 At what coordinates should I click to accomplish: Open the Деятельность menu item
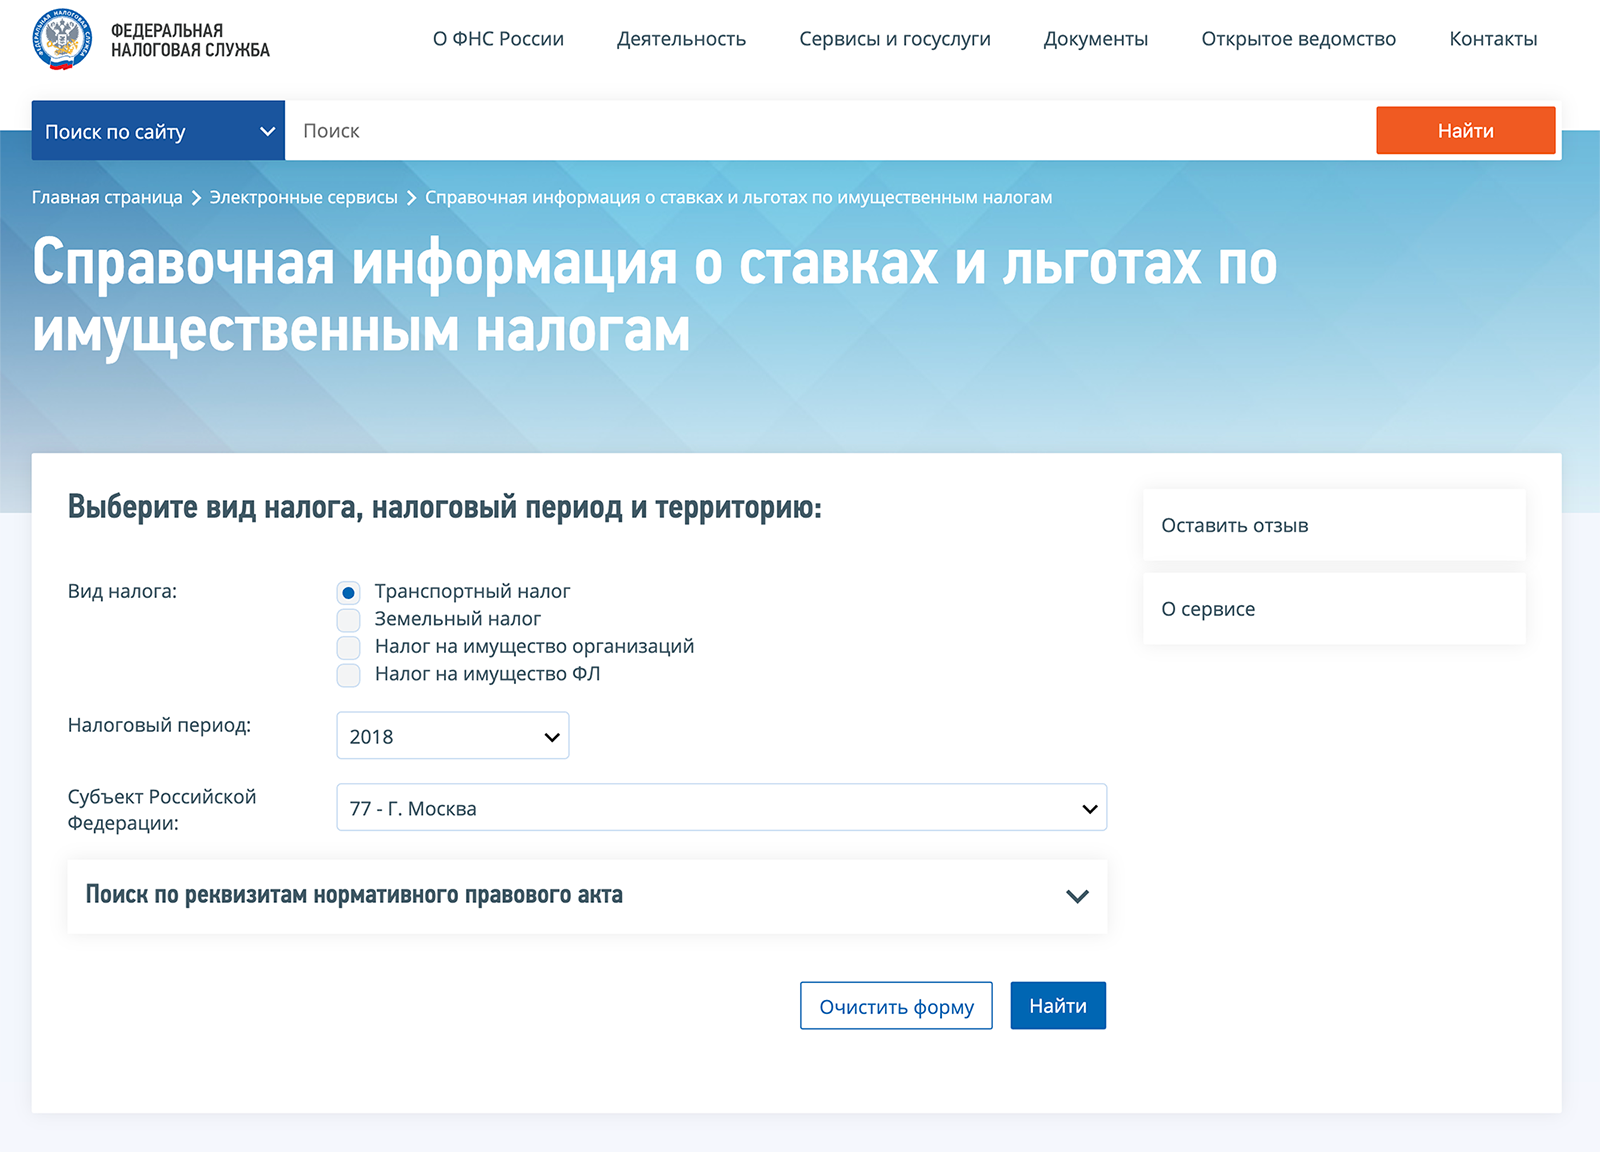pyautogui.click(x=681, y=39)
